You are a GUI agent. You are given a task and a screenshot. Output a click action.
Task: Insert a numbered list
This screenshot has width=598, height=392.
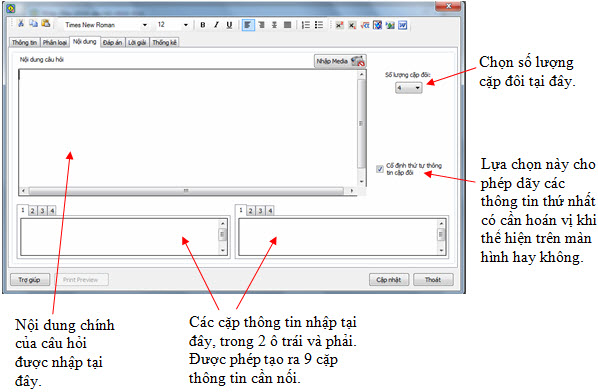(306, 25)
